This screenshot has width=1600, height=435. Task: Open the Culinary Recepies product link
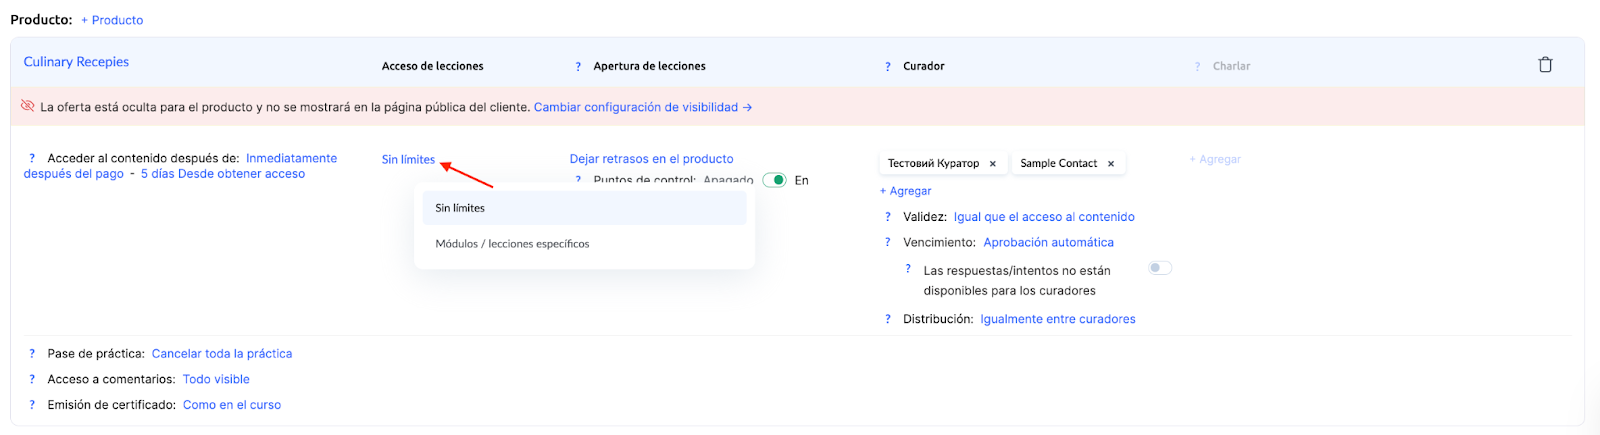pos(76,62)
